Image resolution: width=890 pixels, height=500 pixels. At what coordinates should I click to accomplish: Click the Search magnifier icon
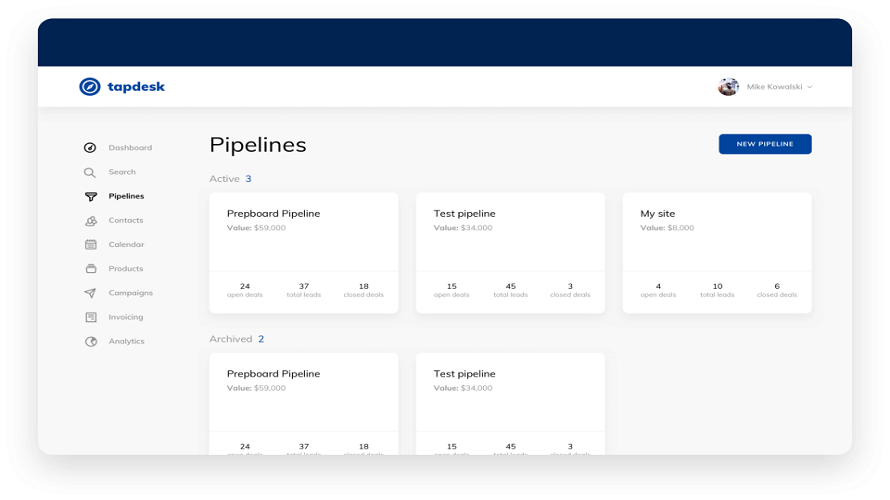(x=90, y=172)
